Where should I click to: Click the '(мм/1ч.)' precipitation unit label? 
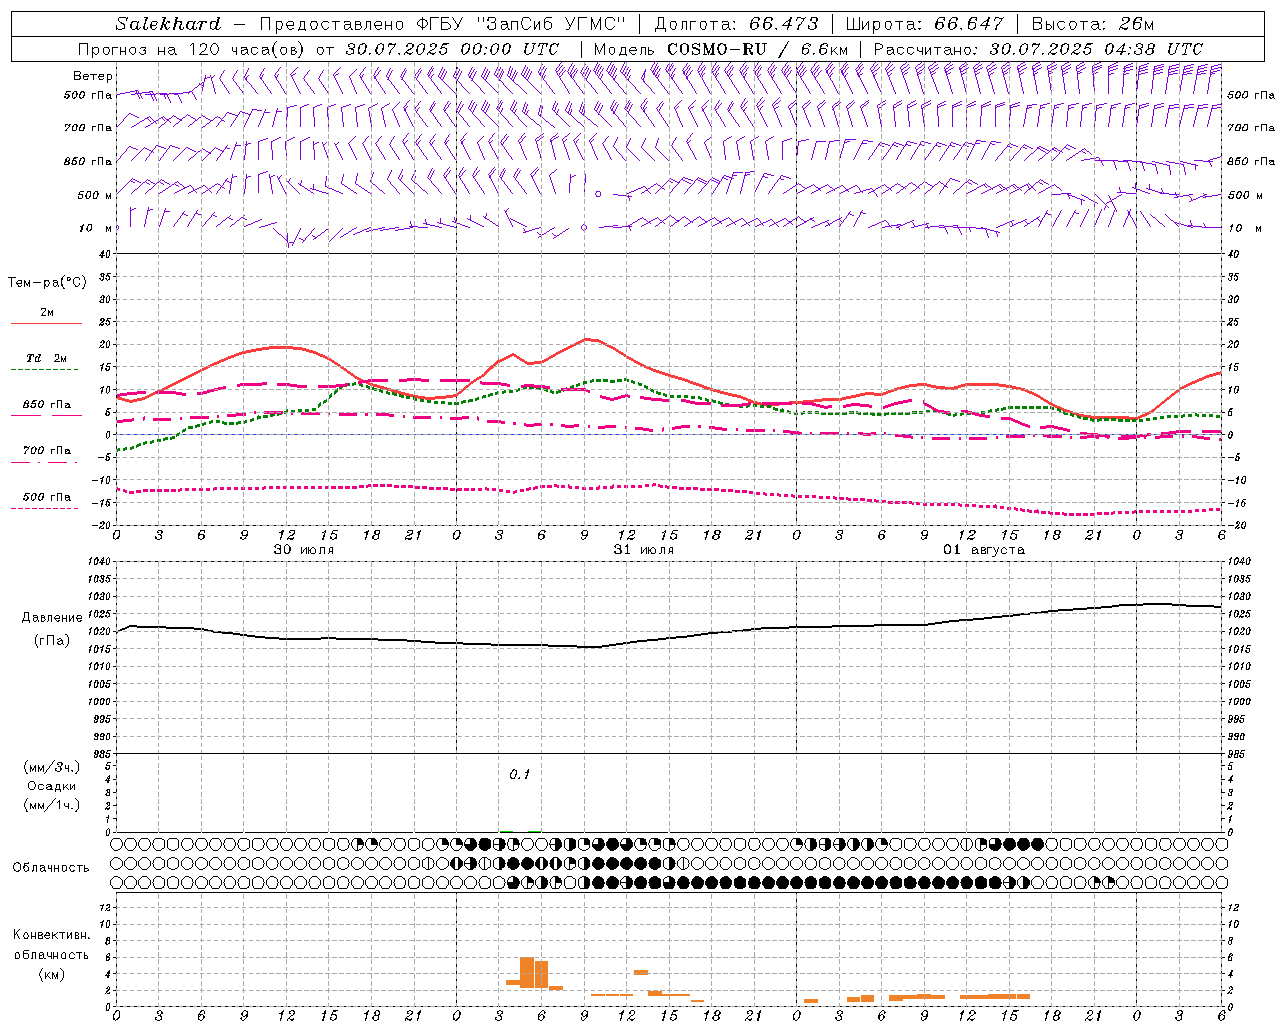(x=52, y=805)
